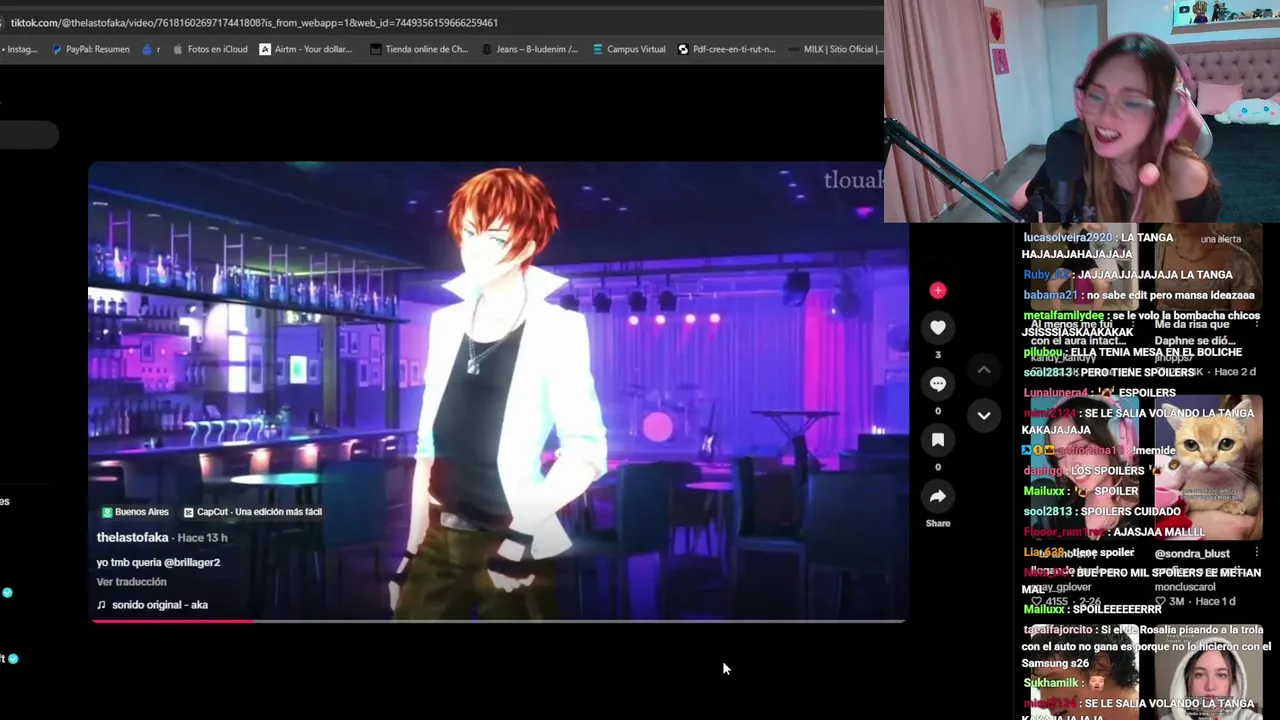Open three-dot menu beside 'Me da risa que'

tap(1257, 324)
